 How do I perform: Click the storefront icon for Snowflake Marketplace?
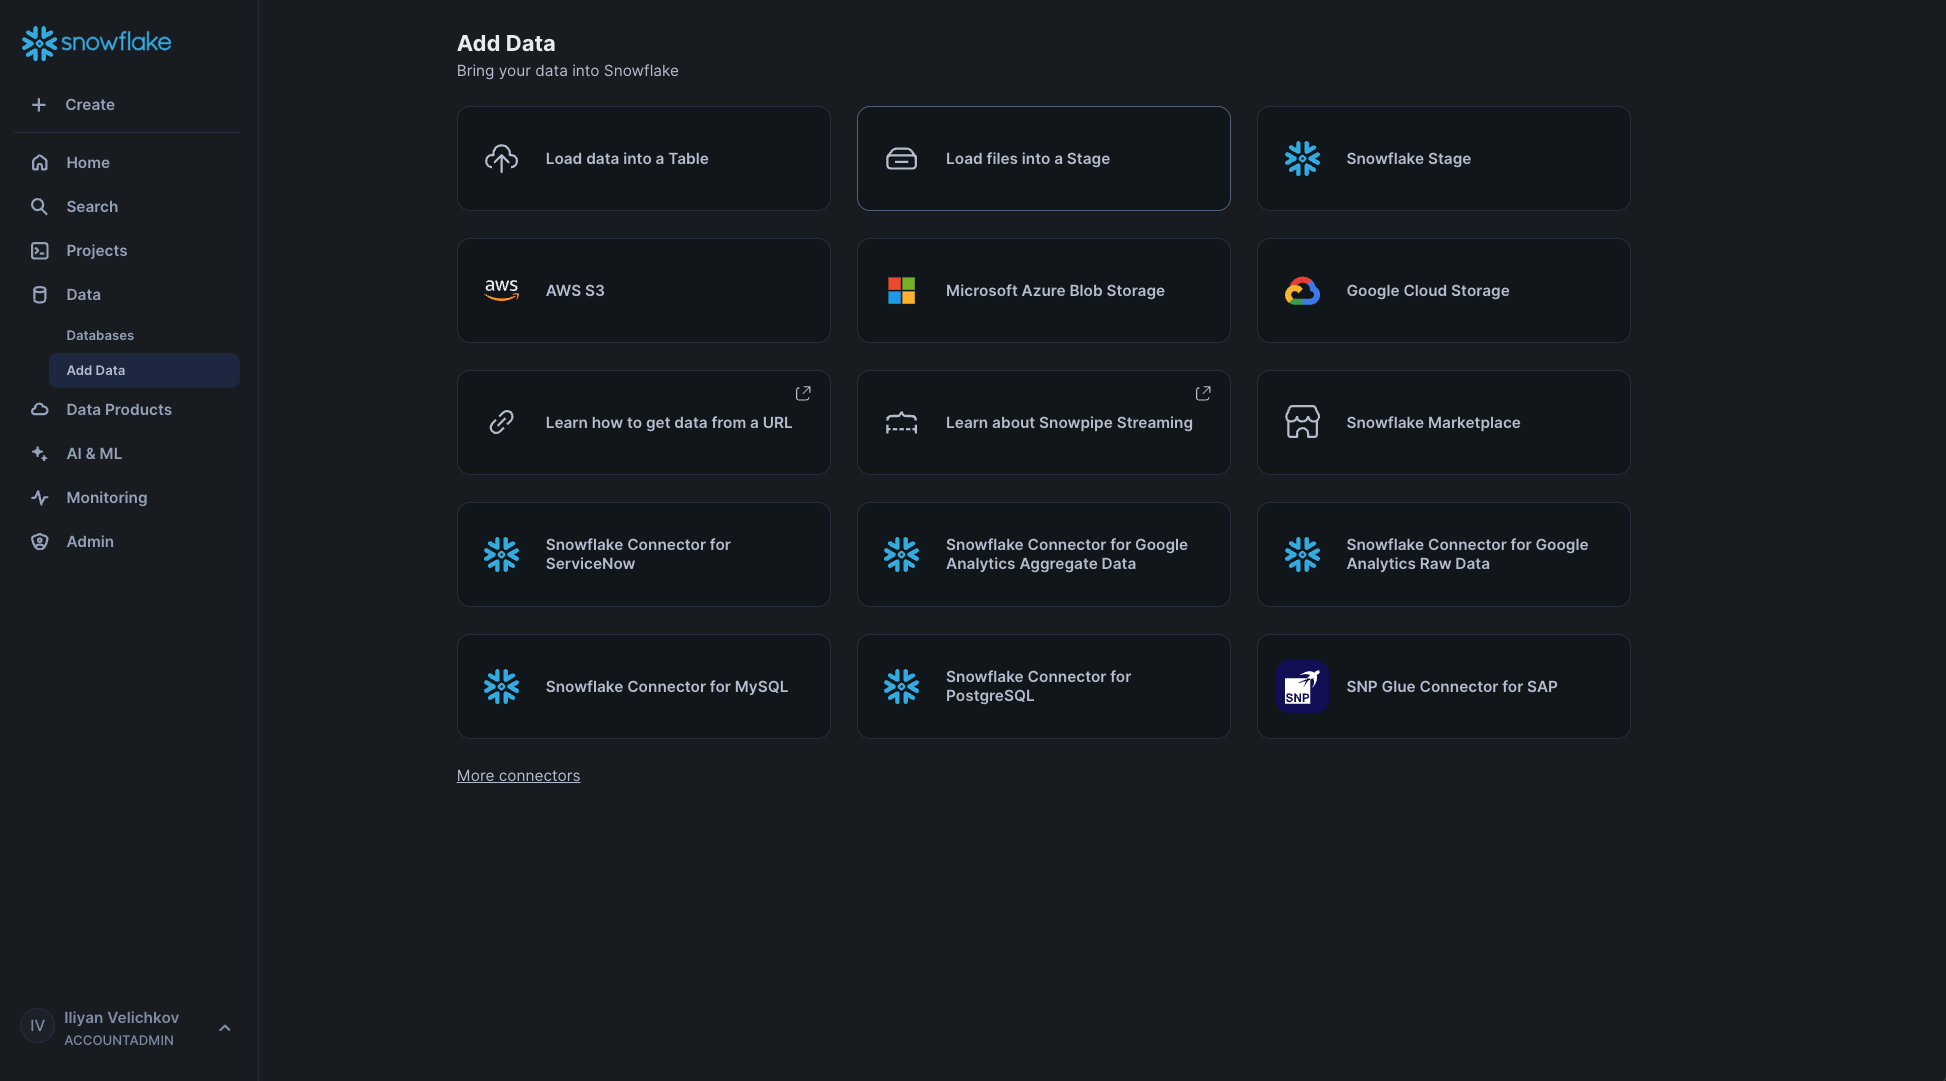coord(1302,423)
